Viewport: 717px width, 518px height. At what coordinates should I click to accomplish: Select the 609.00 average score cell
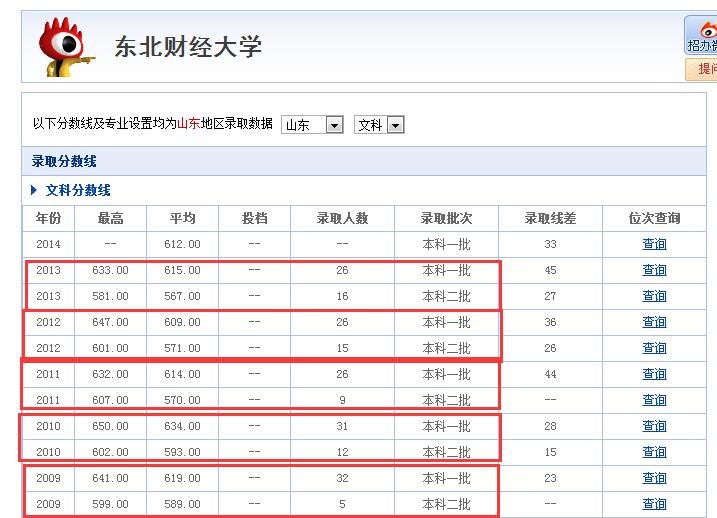point(182,322)
